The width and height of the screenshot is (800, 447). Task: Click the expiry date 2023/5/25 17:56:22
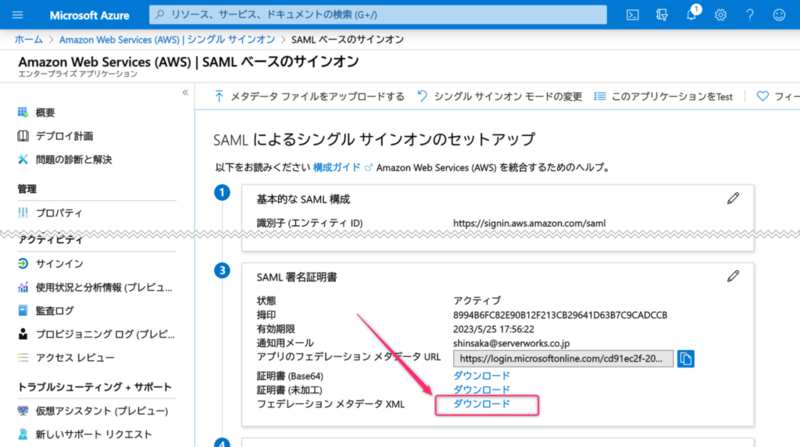click(493, 329)
